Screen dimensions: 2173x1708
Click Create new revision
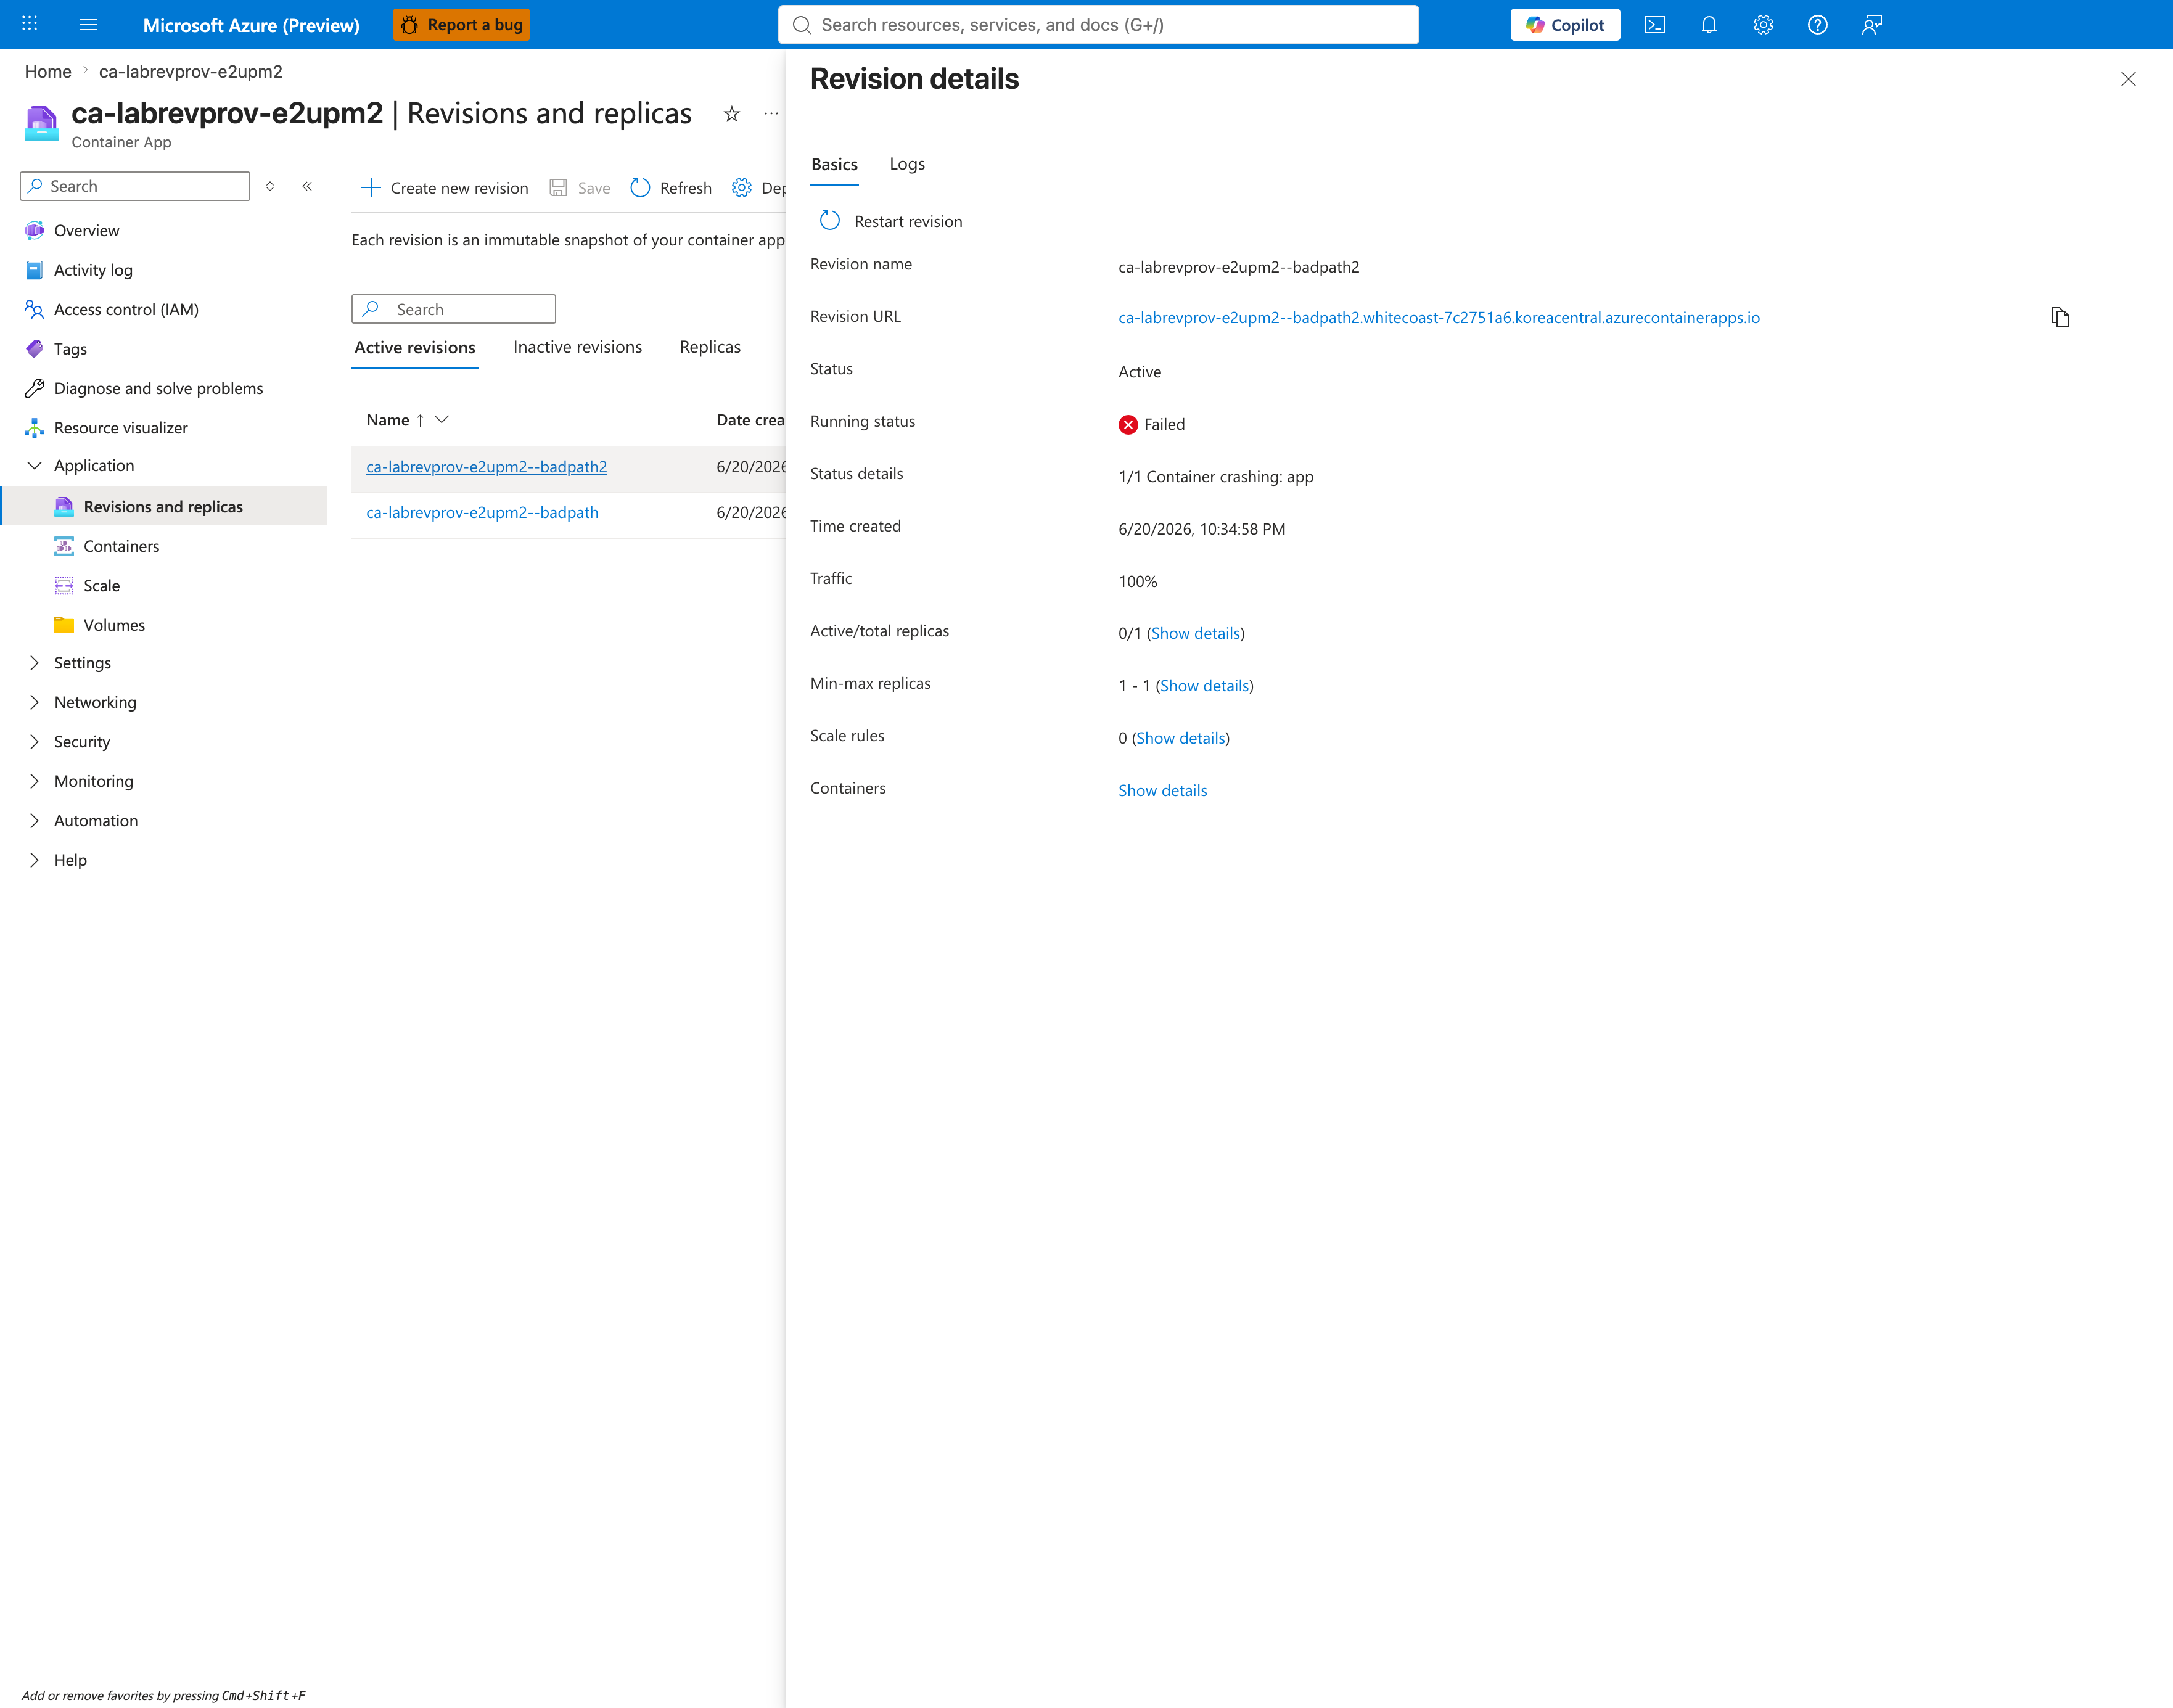tap(444, 188)
